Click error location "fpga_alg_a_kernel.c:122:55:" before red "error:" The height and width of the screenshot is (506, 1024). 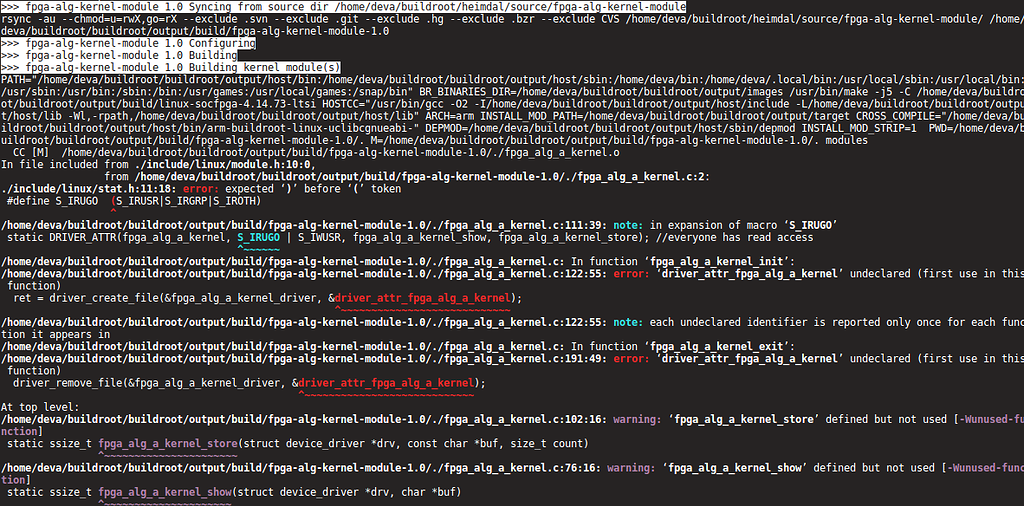tap(528, 274)
